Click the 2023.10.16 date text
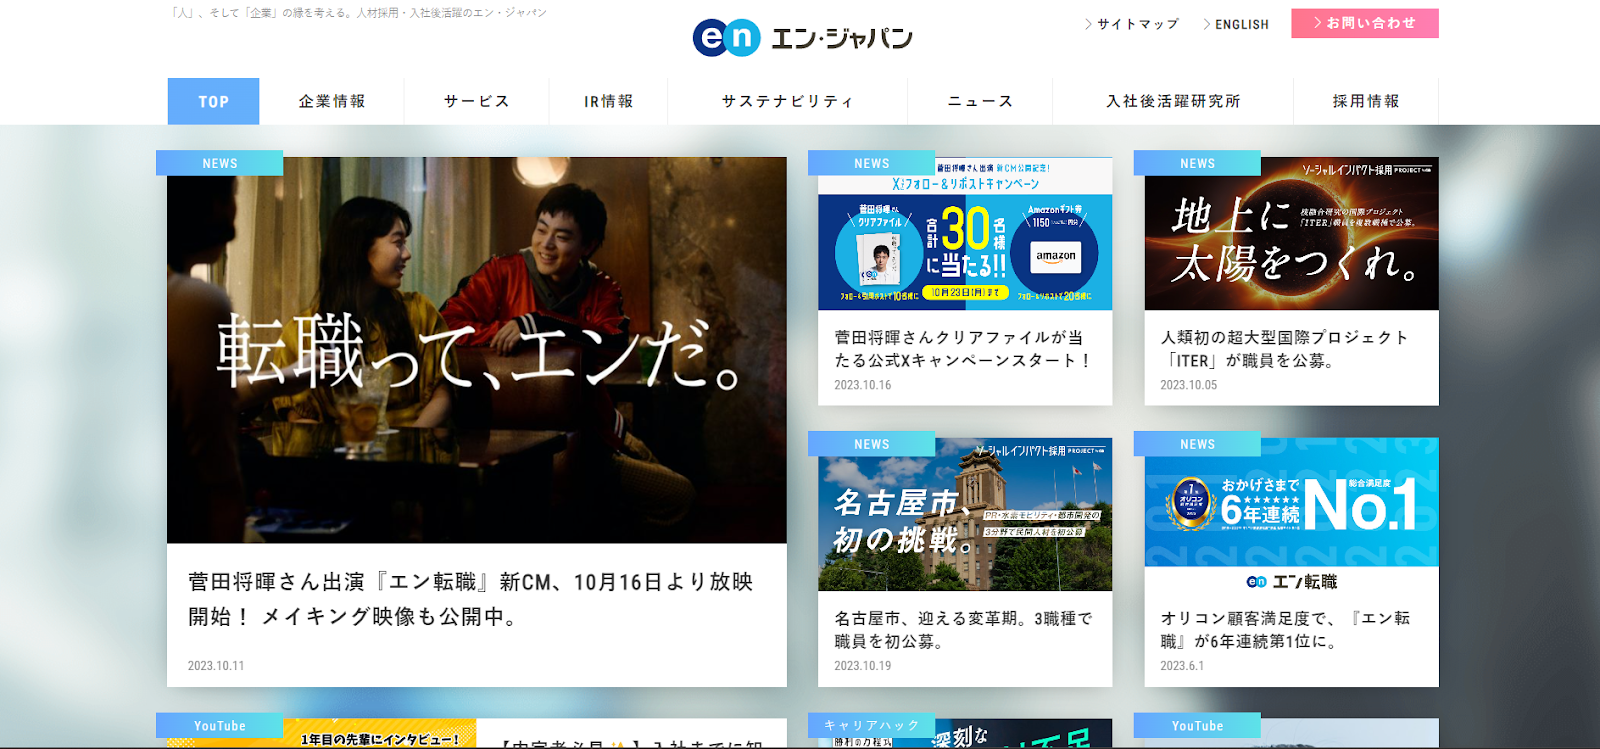 [x=863, y=385]
